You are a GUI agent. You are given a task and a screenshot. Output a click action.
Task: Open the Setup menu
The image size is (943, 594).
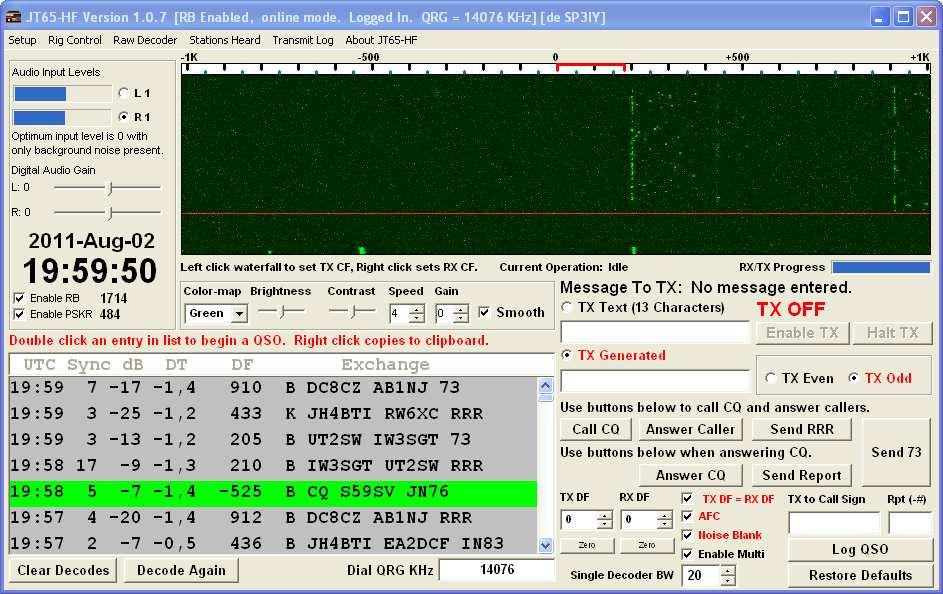click(x=22, y=40)
